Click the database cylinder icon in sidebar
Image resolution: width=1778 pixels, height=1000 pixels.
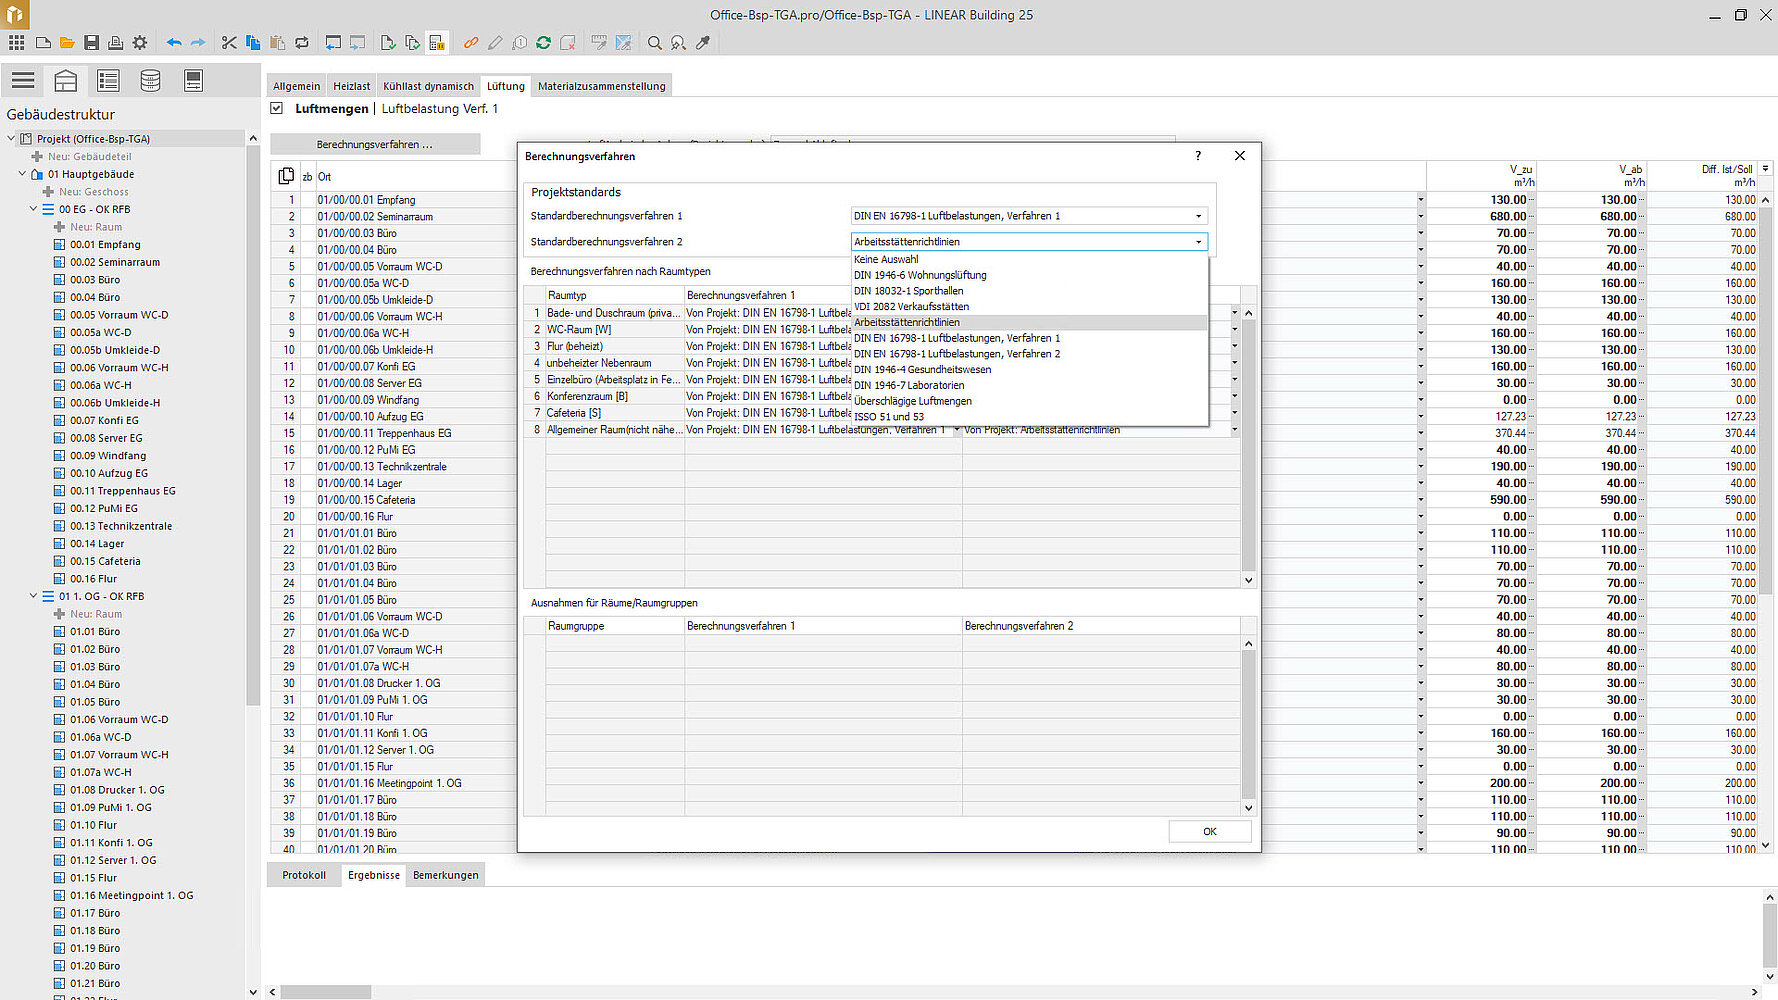[x=150, y=81]
